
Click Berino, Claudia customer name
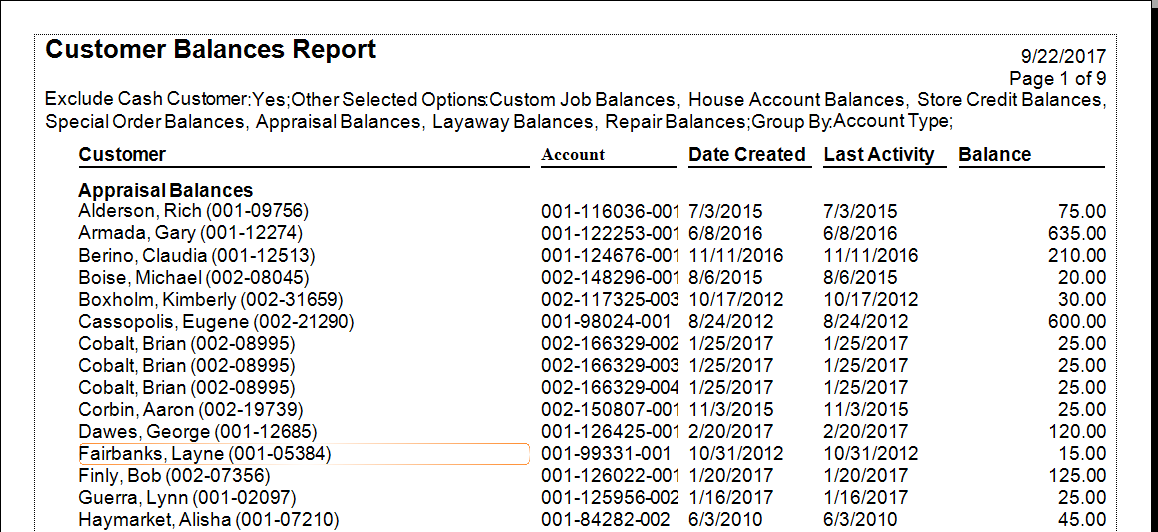pos(197,256)
